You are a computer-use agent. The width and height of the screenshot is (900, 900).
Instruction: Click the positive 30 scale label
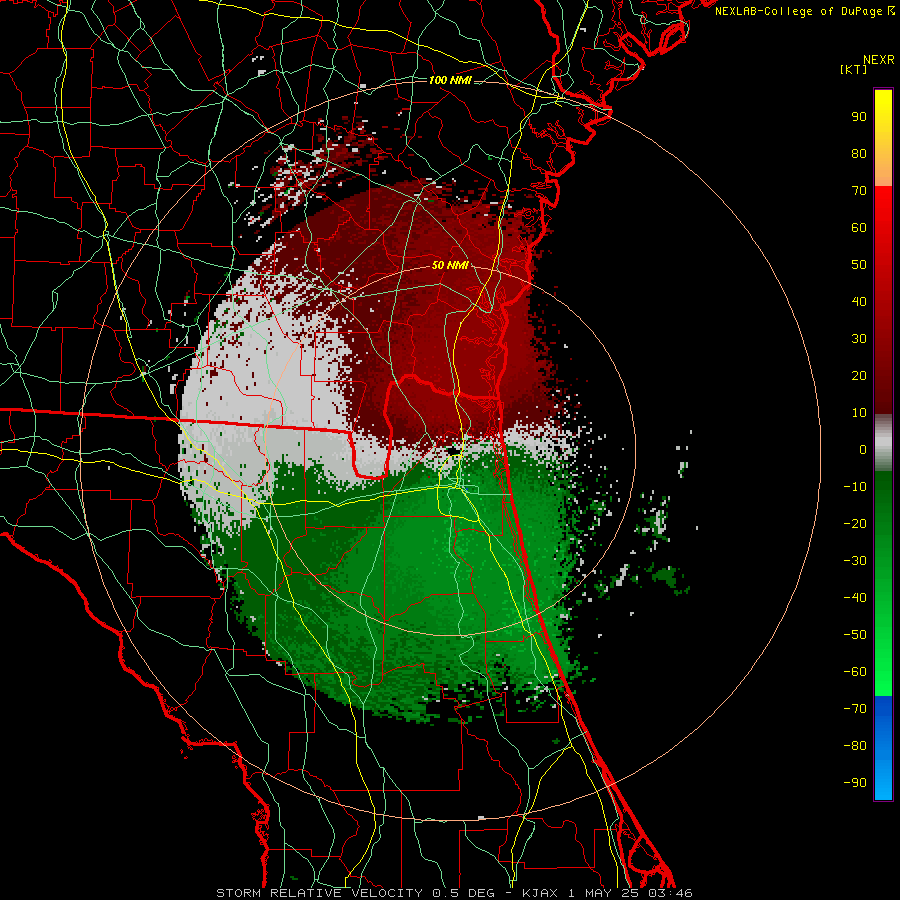pos(859,339)
